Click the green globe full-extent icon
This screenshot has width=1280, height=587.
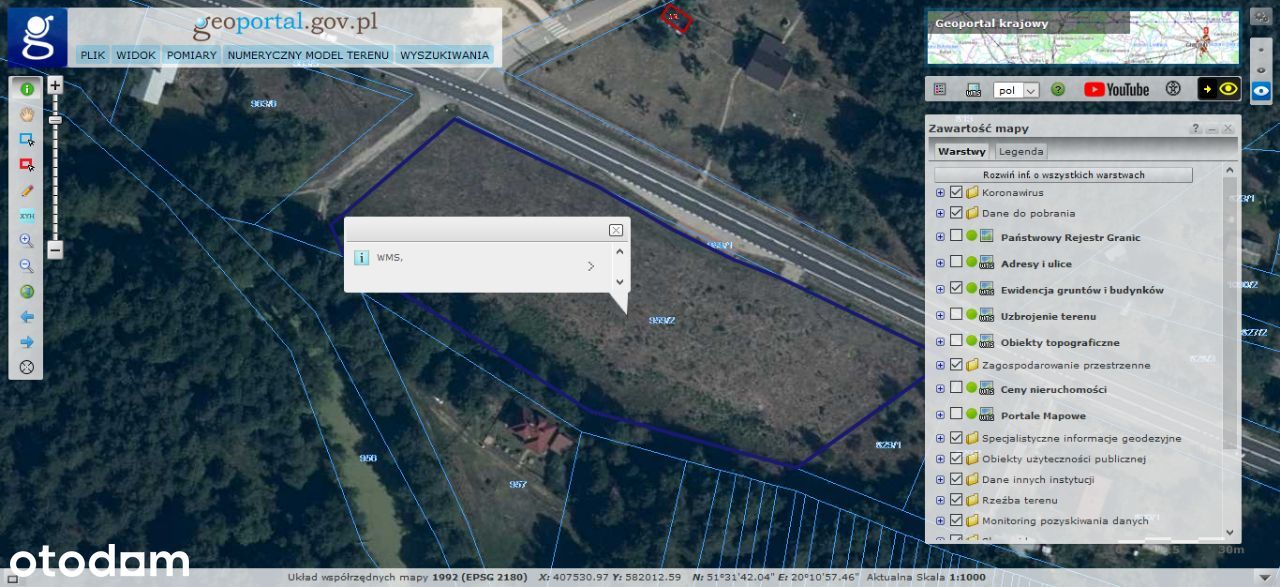[27, 292]
